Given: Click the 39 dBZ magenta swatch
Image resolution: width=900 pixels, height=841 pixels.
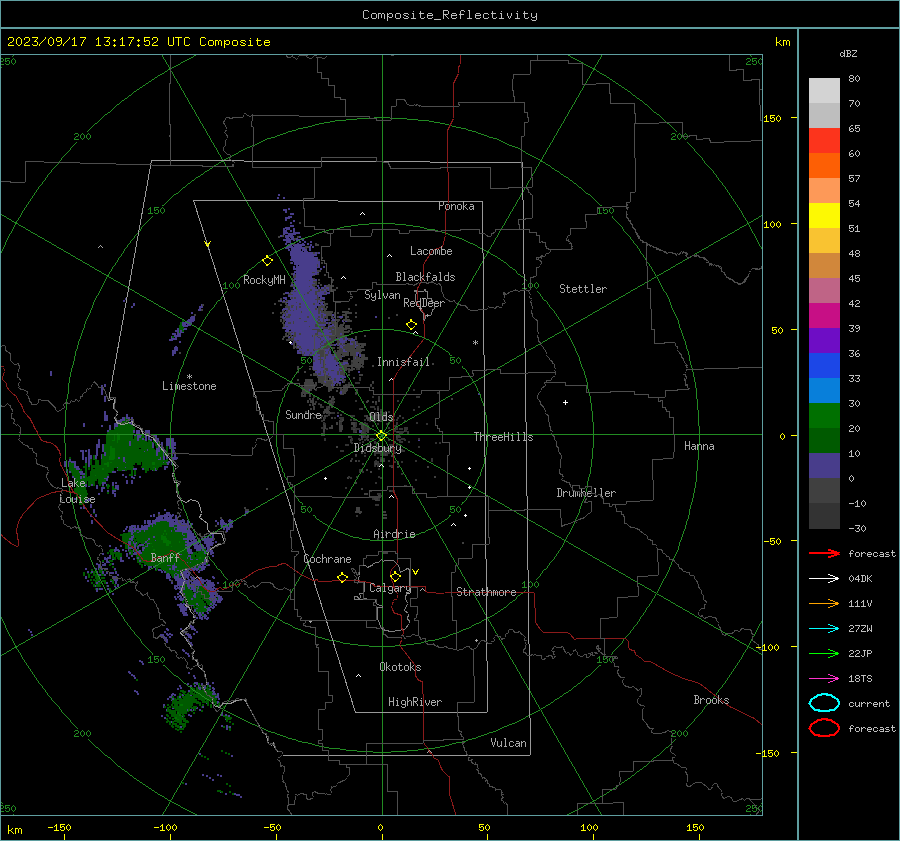Looking at the screenshot, I should tap(824, 315).
